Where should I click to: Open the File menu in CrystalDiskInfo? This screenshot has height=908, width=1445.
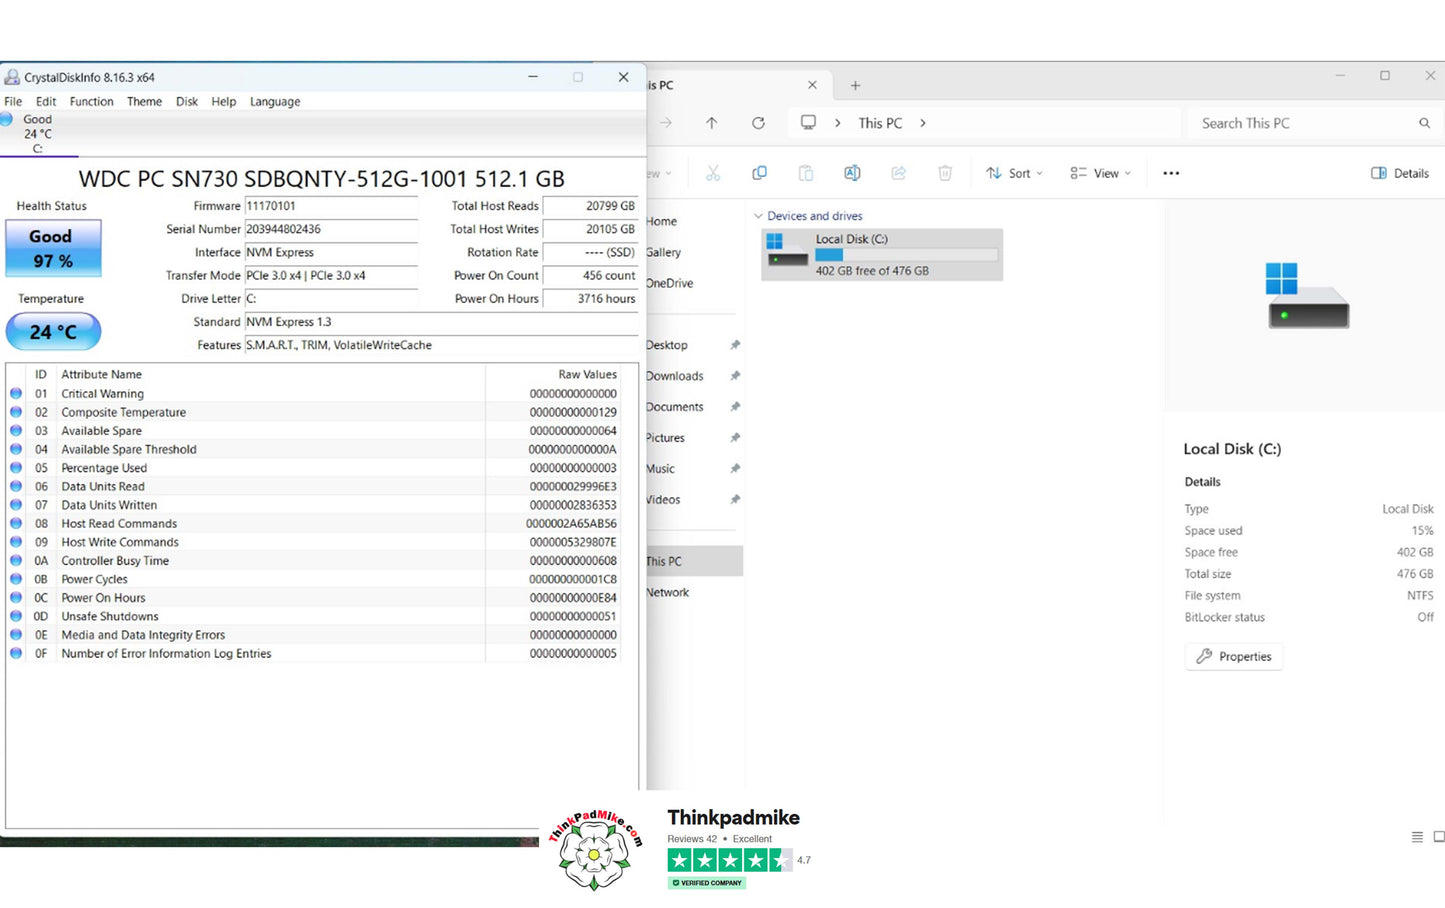coord(13,101)
